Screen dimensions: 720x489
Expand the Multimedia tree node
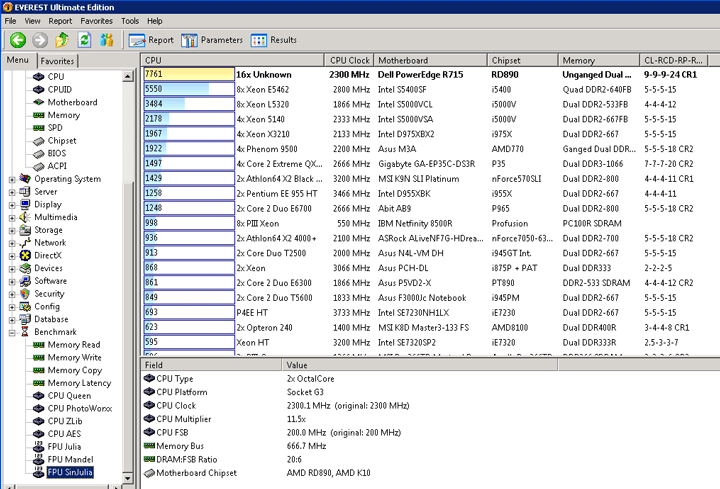12,218
